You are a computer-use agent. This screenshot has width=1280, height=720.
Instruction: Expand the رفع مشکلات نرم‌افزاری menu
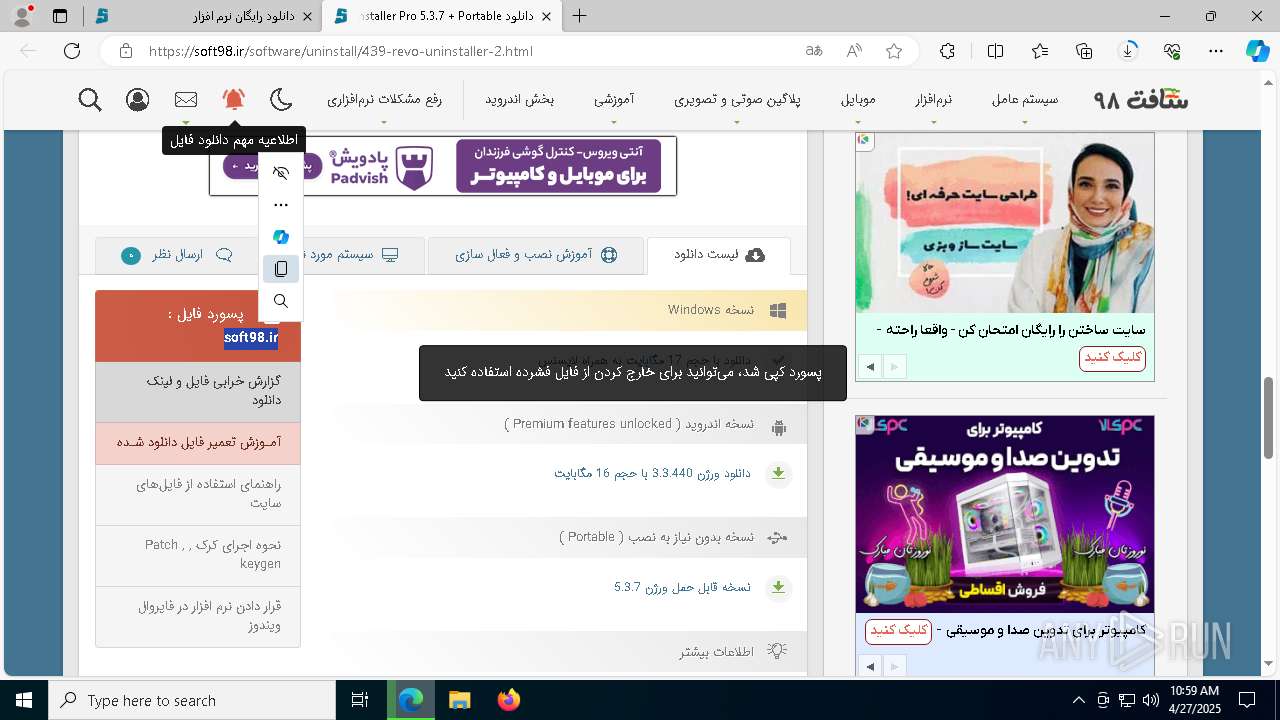384,99
